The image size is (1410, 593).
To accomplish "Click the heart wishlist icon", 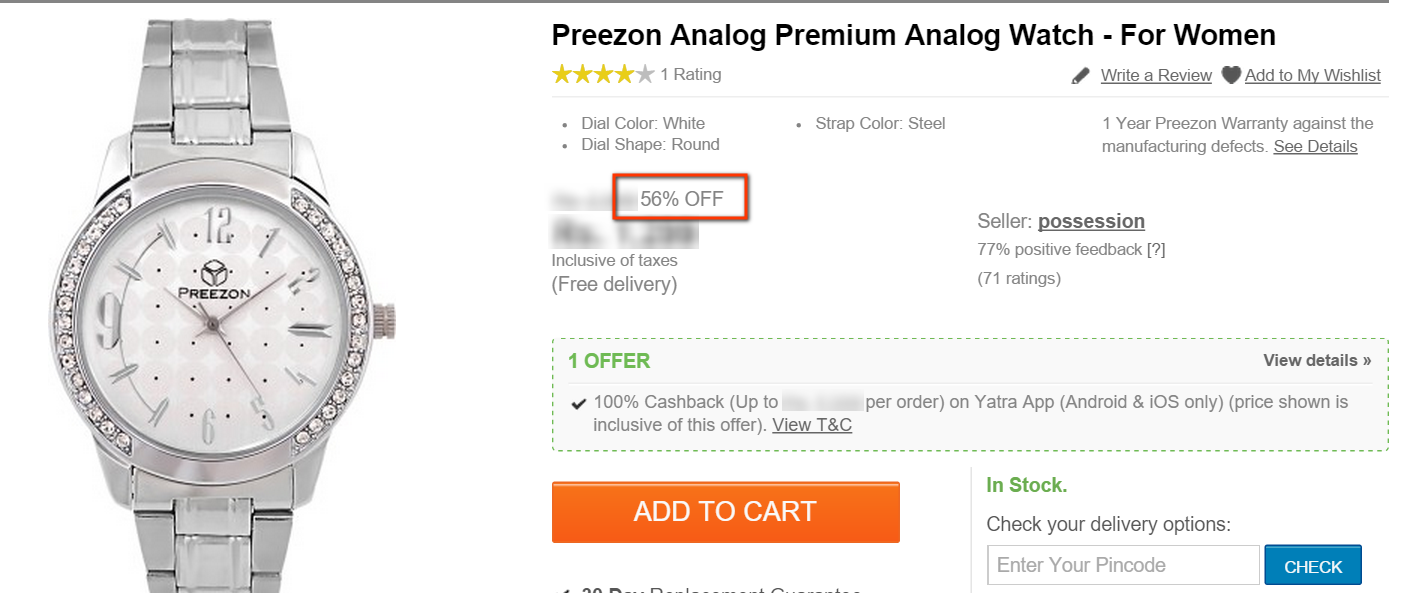I will 1231,75.
